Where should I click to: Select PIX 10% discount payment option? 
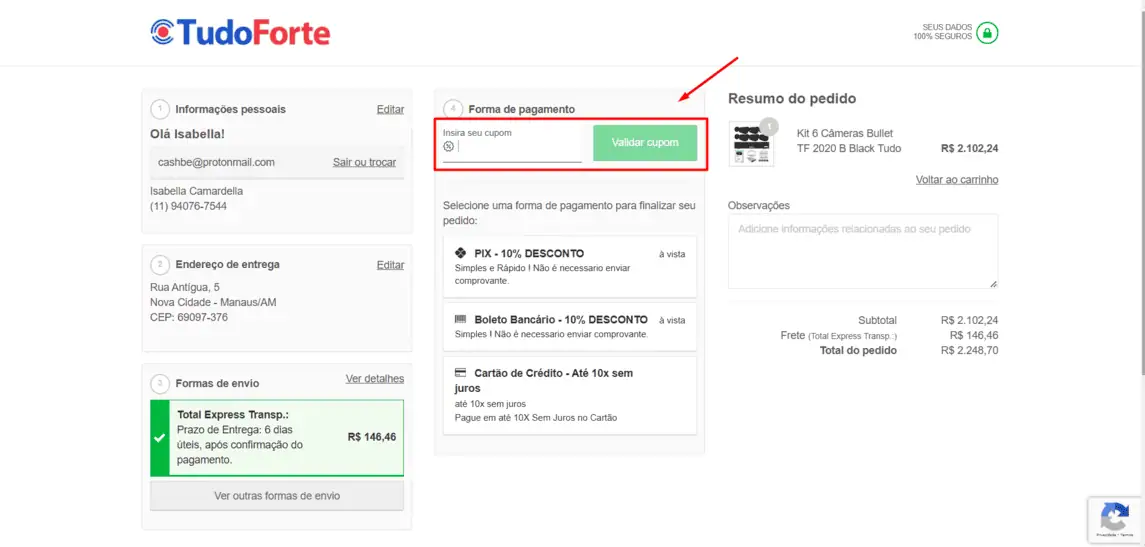(x=570, y=267)
